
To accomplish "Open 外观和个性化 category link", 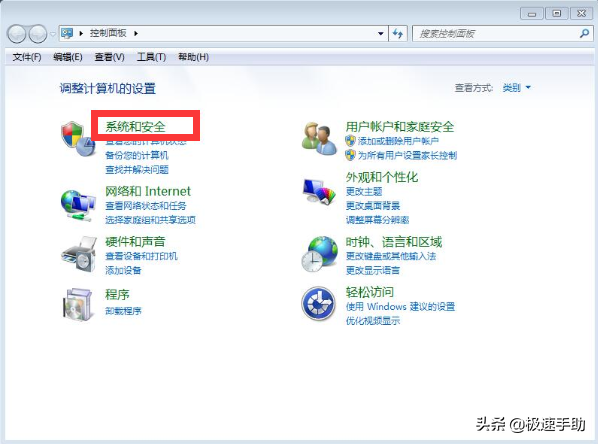I will click(x=382, y=177).
